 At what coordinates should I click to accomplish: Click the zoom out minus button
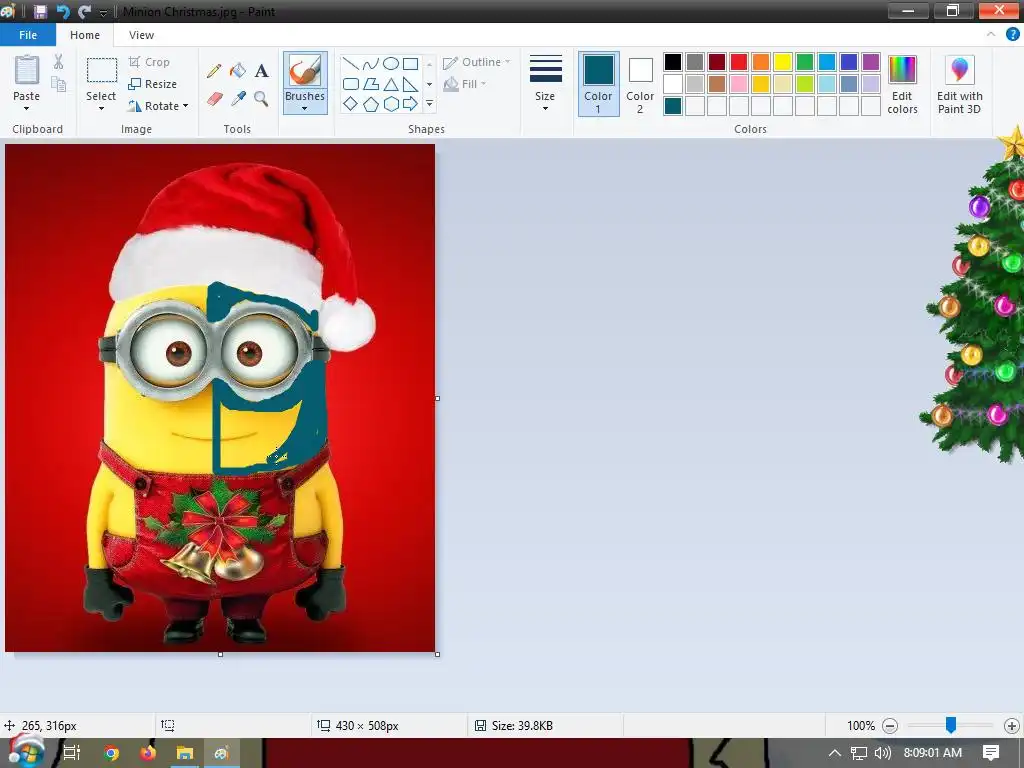click(x=890, y=726)
